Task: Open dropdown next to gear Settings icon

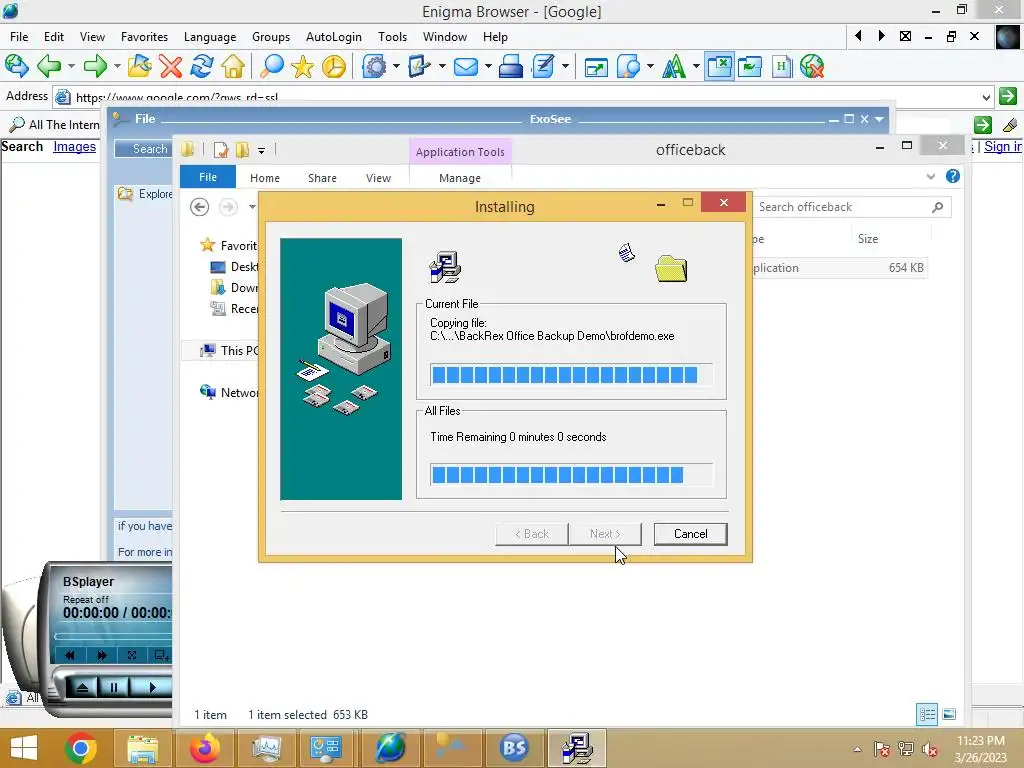Action: [396, 67]
